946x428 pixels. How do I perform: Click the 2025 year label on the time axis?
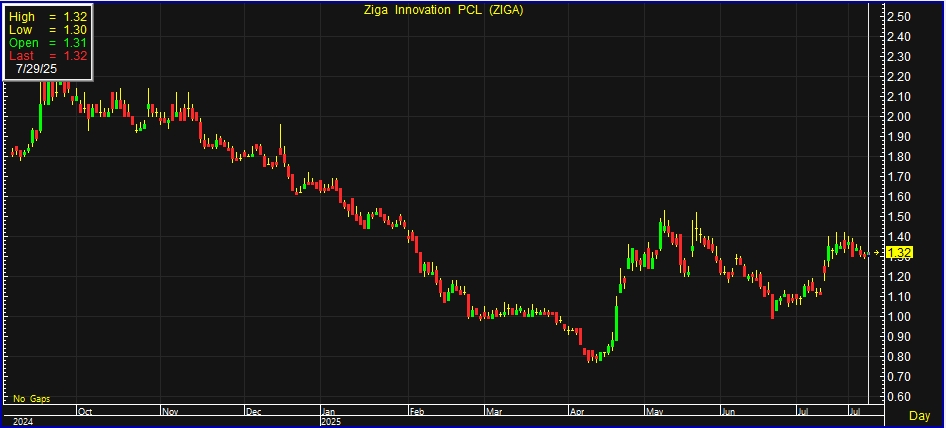coord(332,421)
